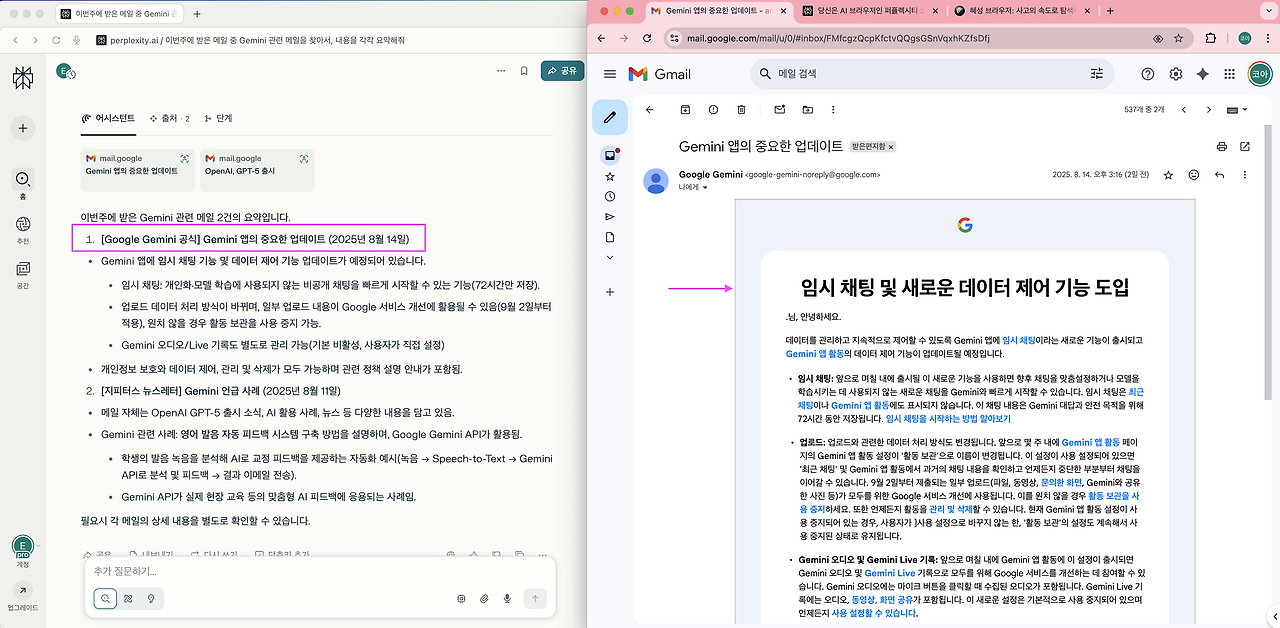The height and width of the screenshot is (628, 1280).
Task: Print the Gemini email
Action: pyautogui.click(x=1221, y=146)
